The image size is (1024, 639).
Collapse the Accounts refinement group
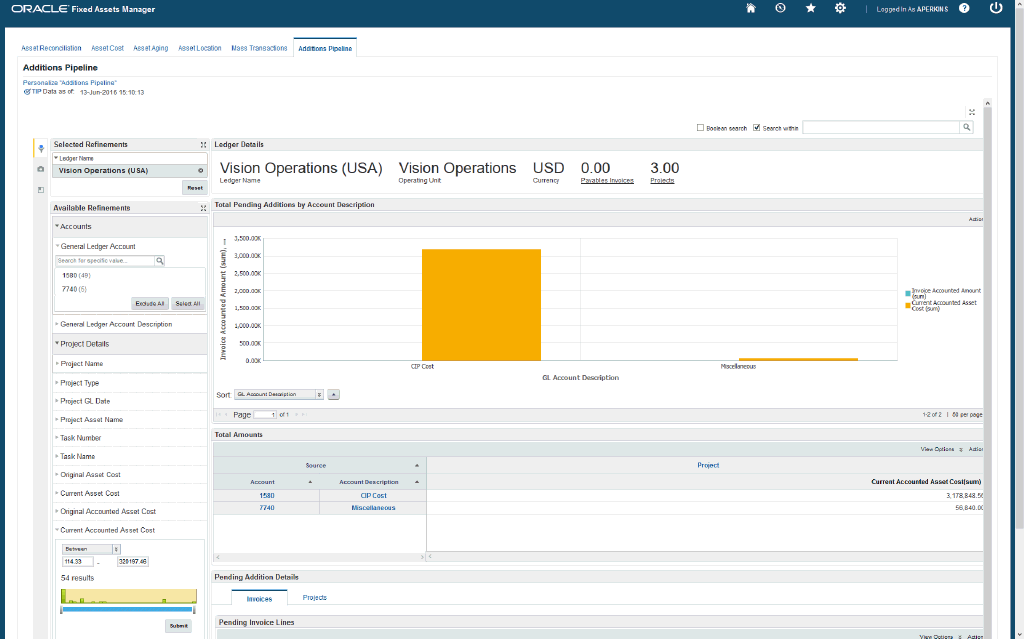pyautogui.click(x=57, y=227)
